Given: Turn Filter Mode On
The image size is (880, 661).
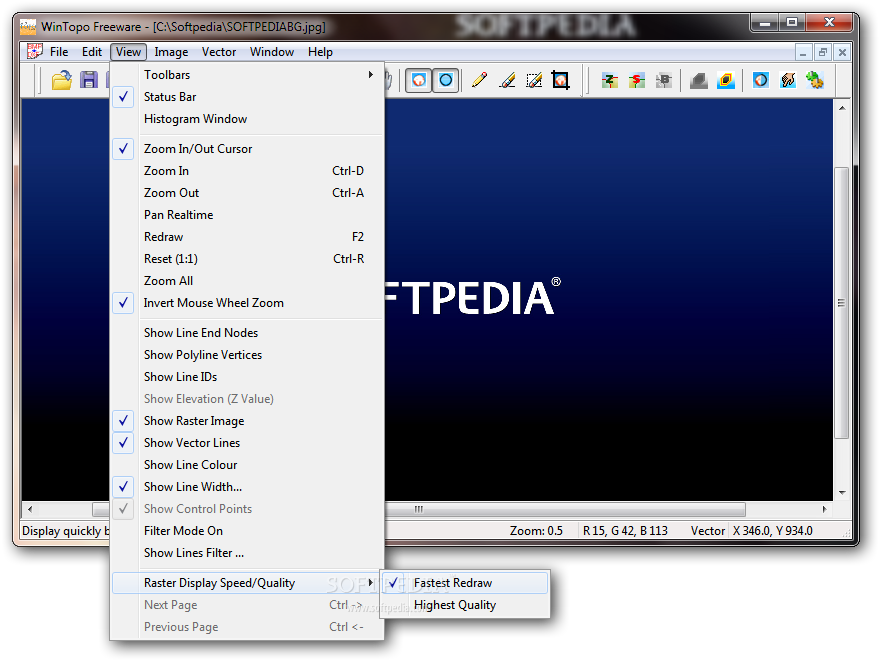Looking at the screenshot, I should 247,531.
